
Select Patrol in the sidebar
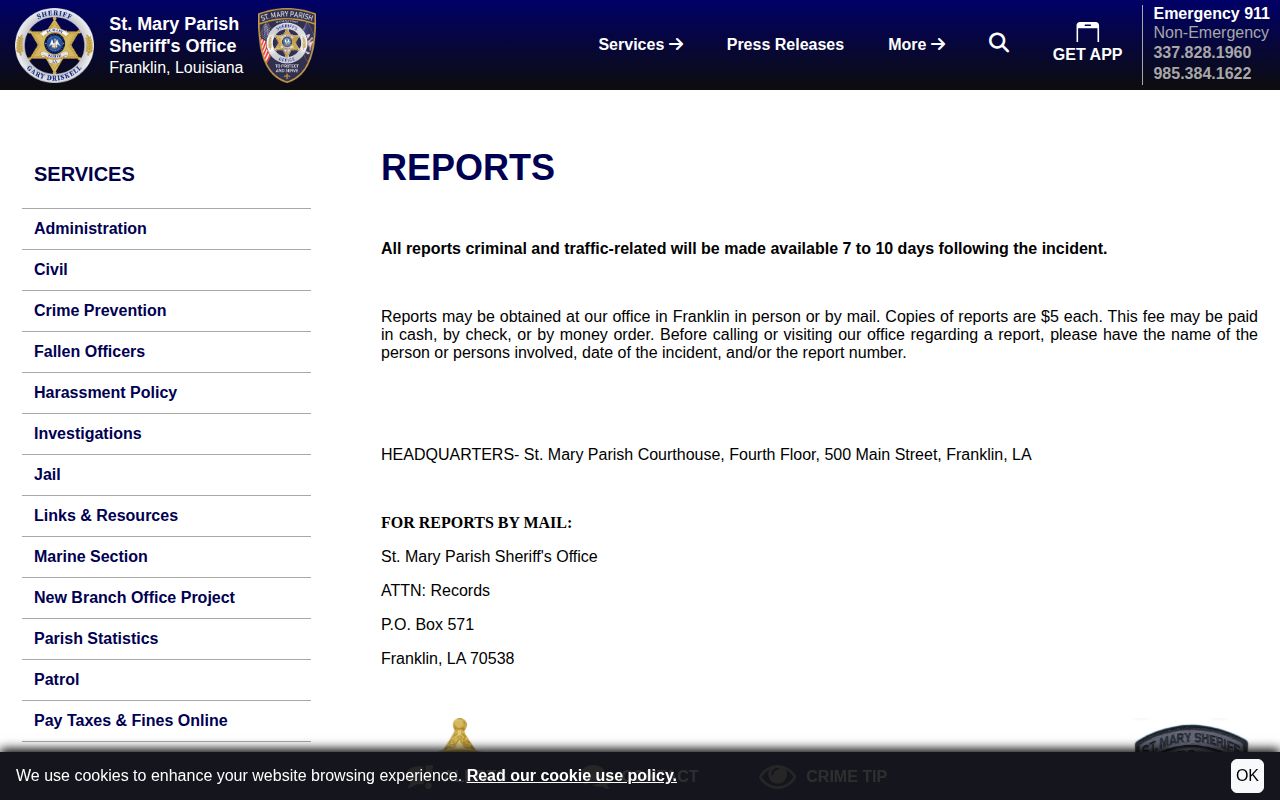click(166, 680)
